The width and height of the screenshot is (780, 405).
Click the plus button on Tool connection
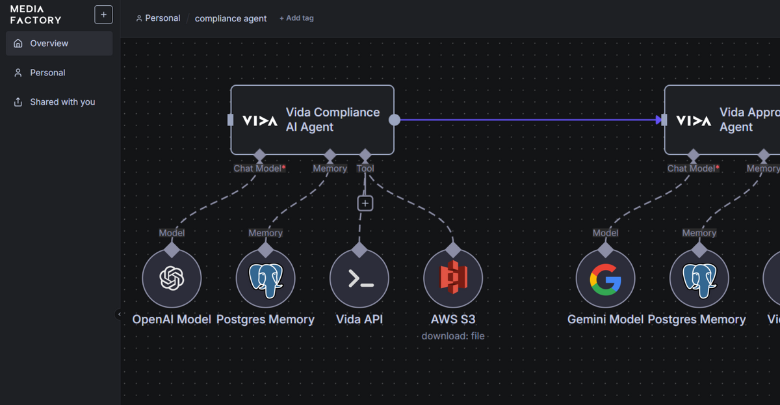[x=365, y=203]
